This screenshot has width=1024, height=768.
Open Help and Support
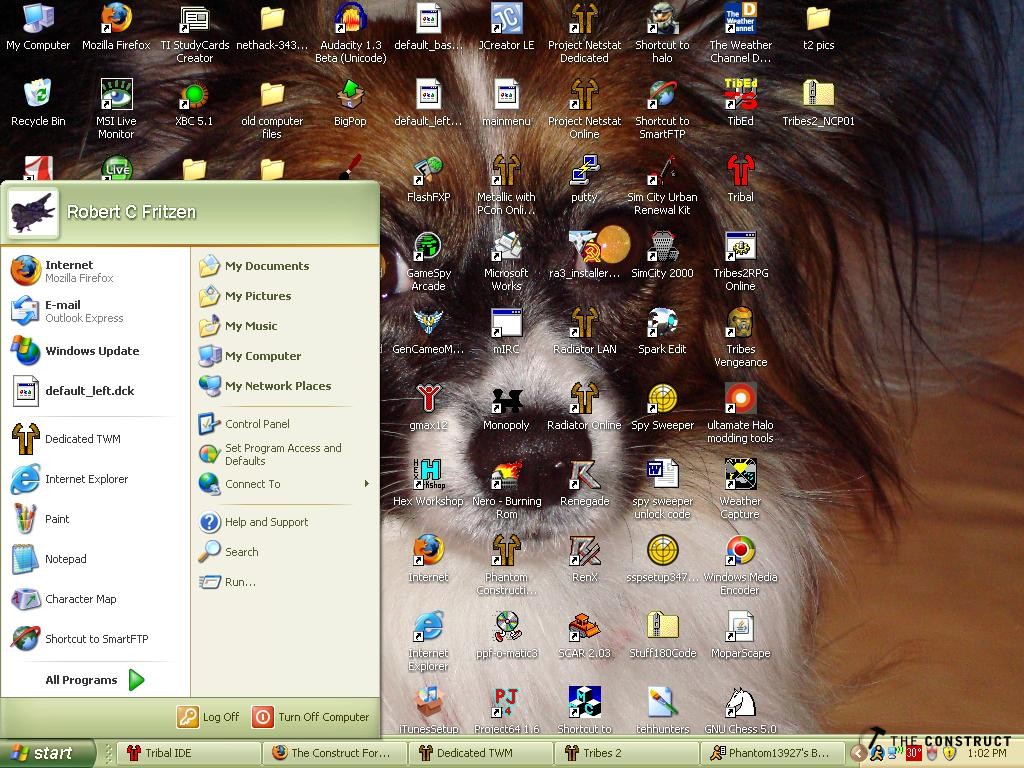(x=284, y=522)
